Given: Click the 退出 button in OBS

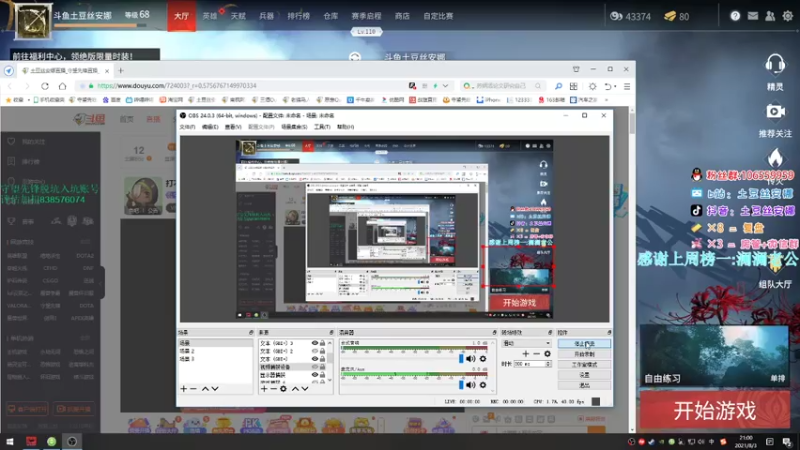Looking at the screenshot, I should tap(584, 386).
